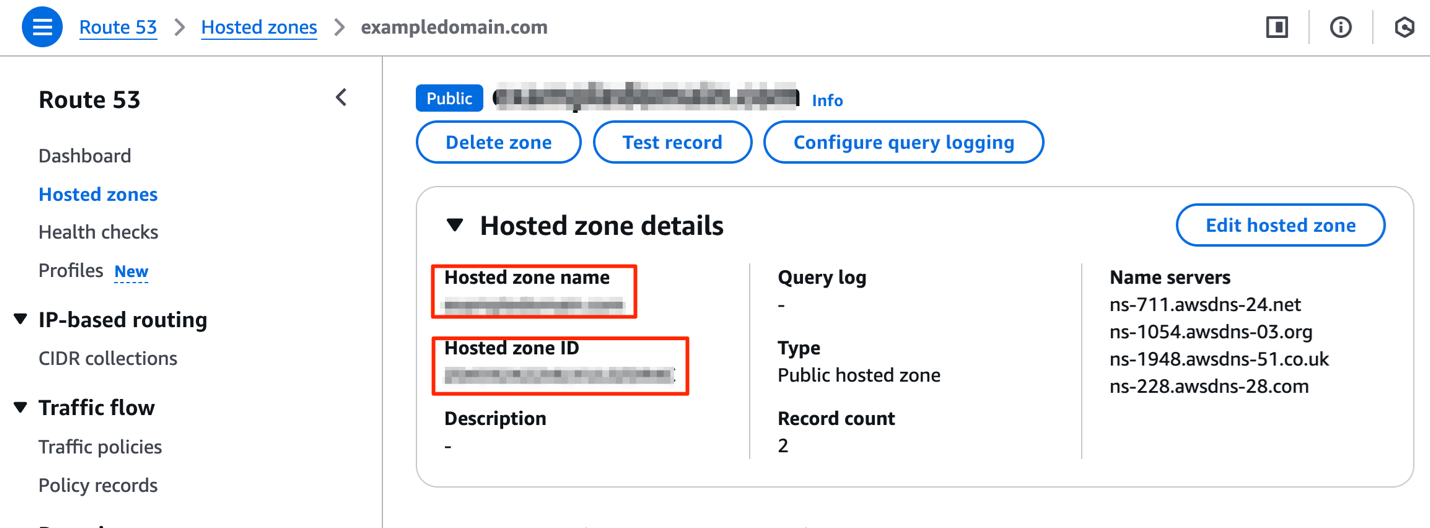Viewport: 1430px width, 528px height.
Task: Click Configure query logging button
Action: pyautogui.click(x=904, y=142)
